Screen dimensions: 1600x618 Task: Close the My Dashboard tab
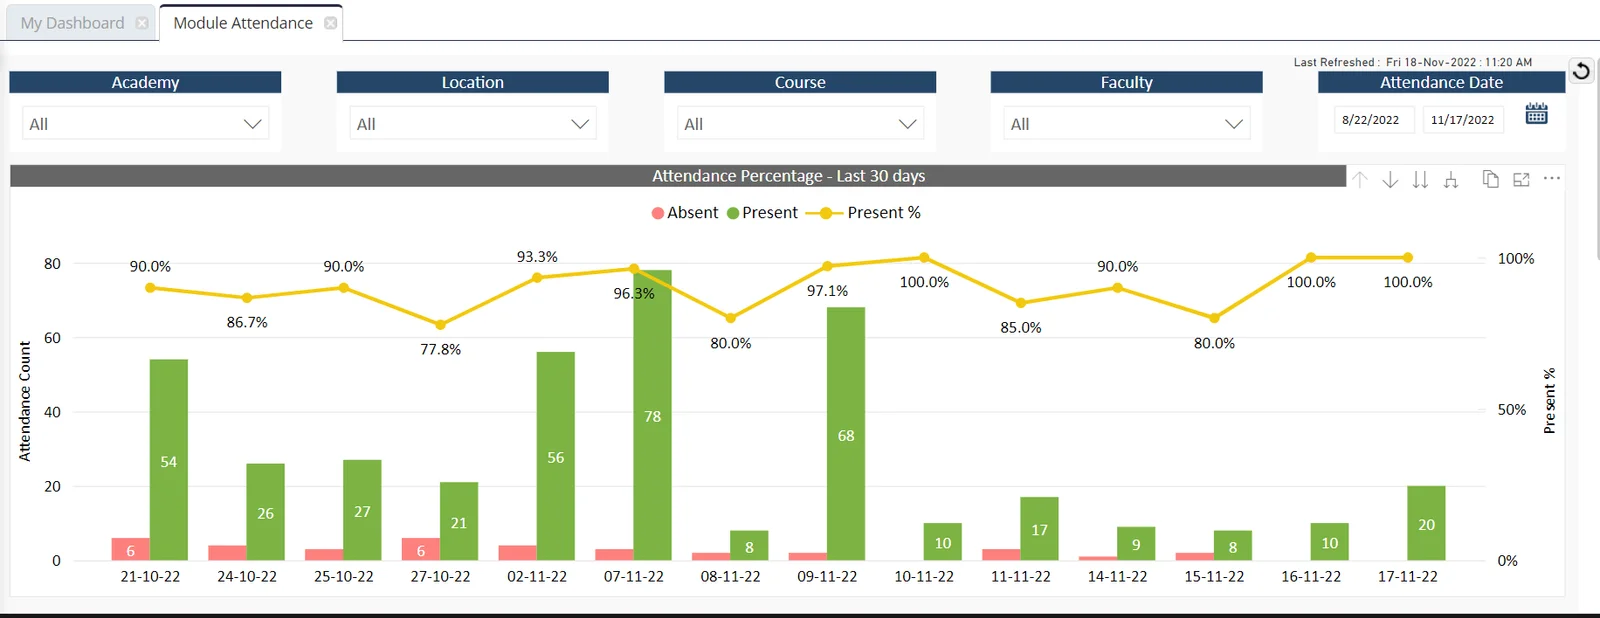click(x=142, y=23)
